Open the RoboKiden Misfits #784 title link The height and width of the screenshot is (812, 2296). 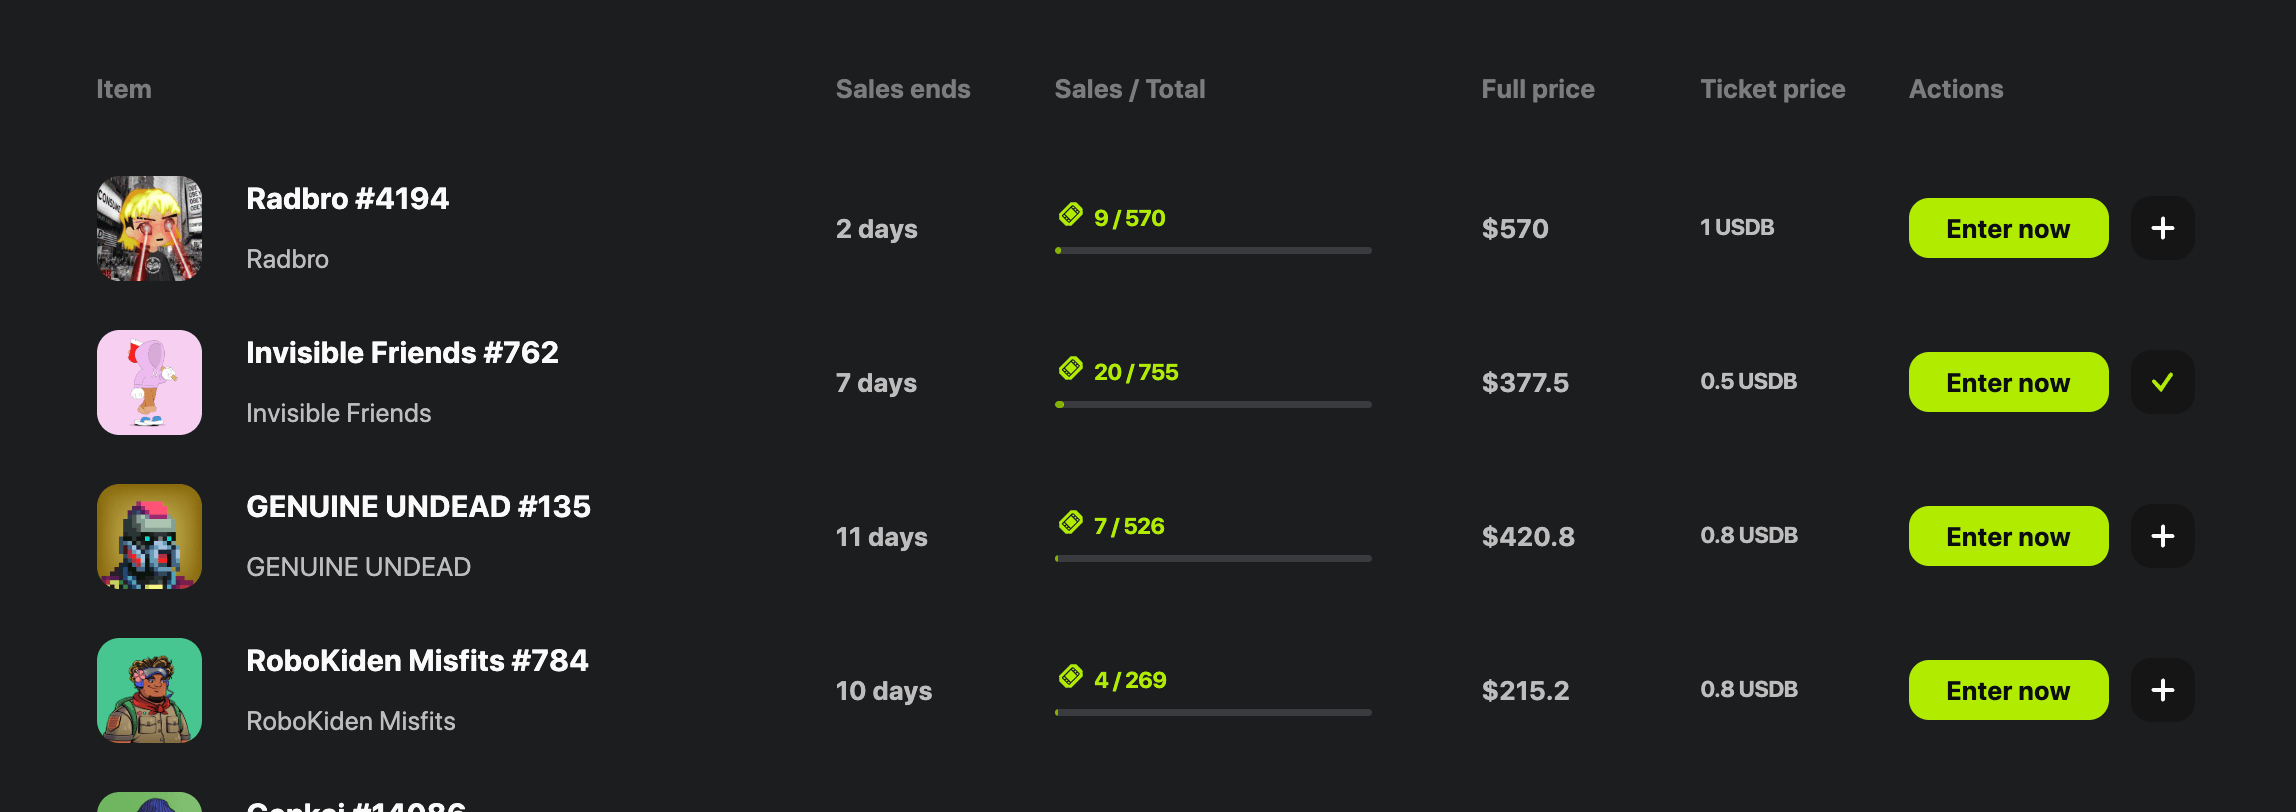tap(417, 661)
